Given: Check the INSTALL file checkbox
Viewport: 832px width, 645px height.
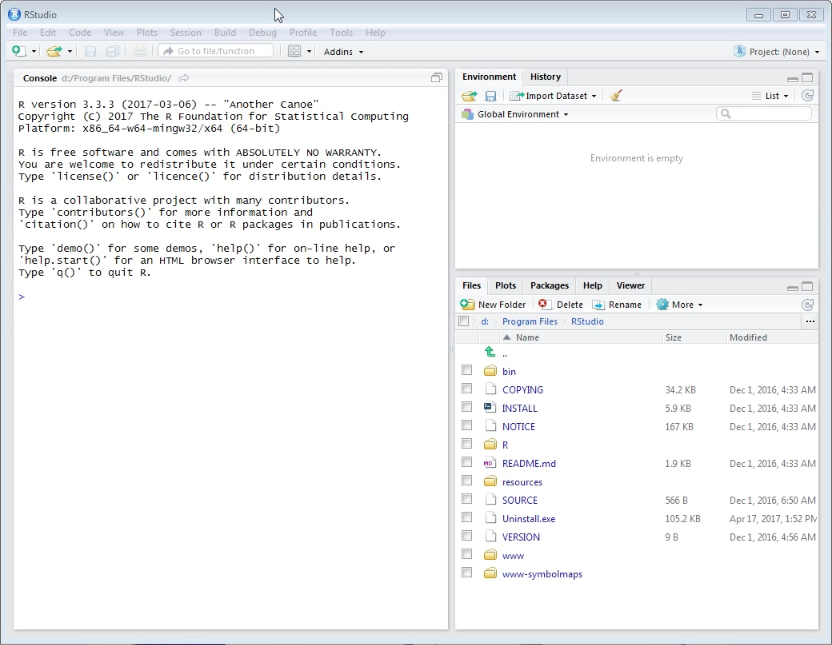Looking at the screenshot, I should [466, 407].
